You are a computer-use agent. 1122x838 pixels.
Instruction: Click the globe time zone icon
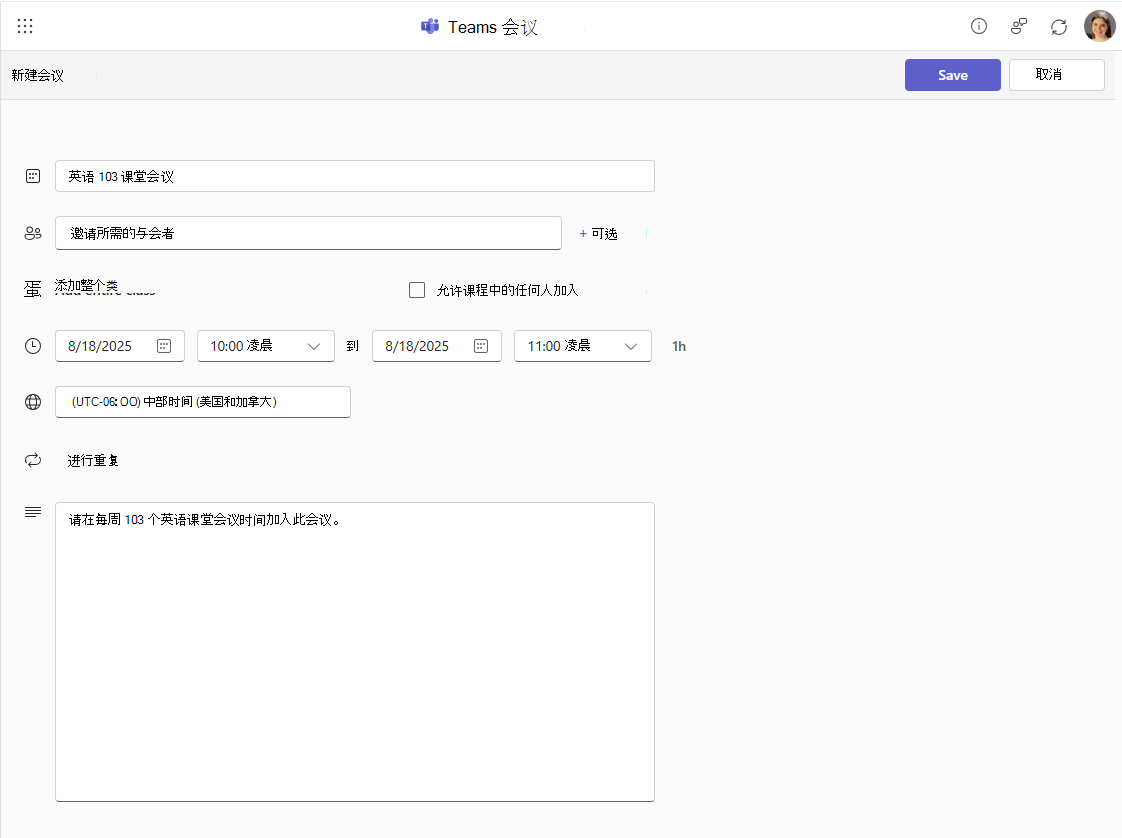tap(33, 402)
